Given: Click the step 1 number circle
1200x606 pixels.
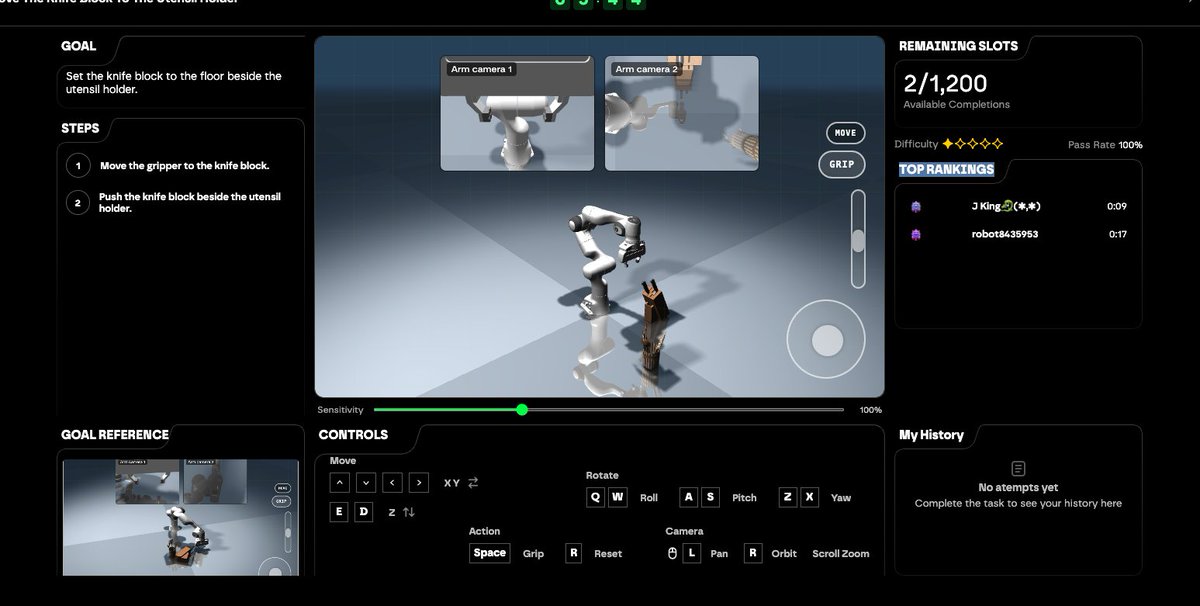Looking at the screenshot, I should 78,166.
